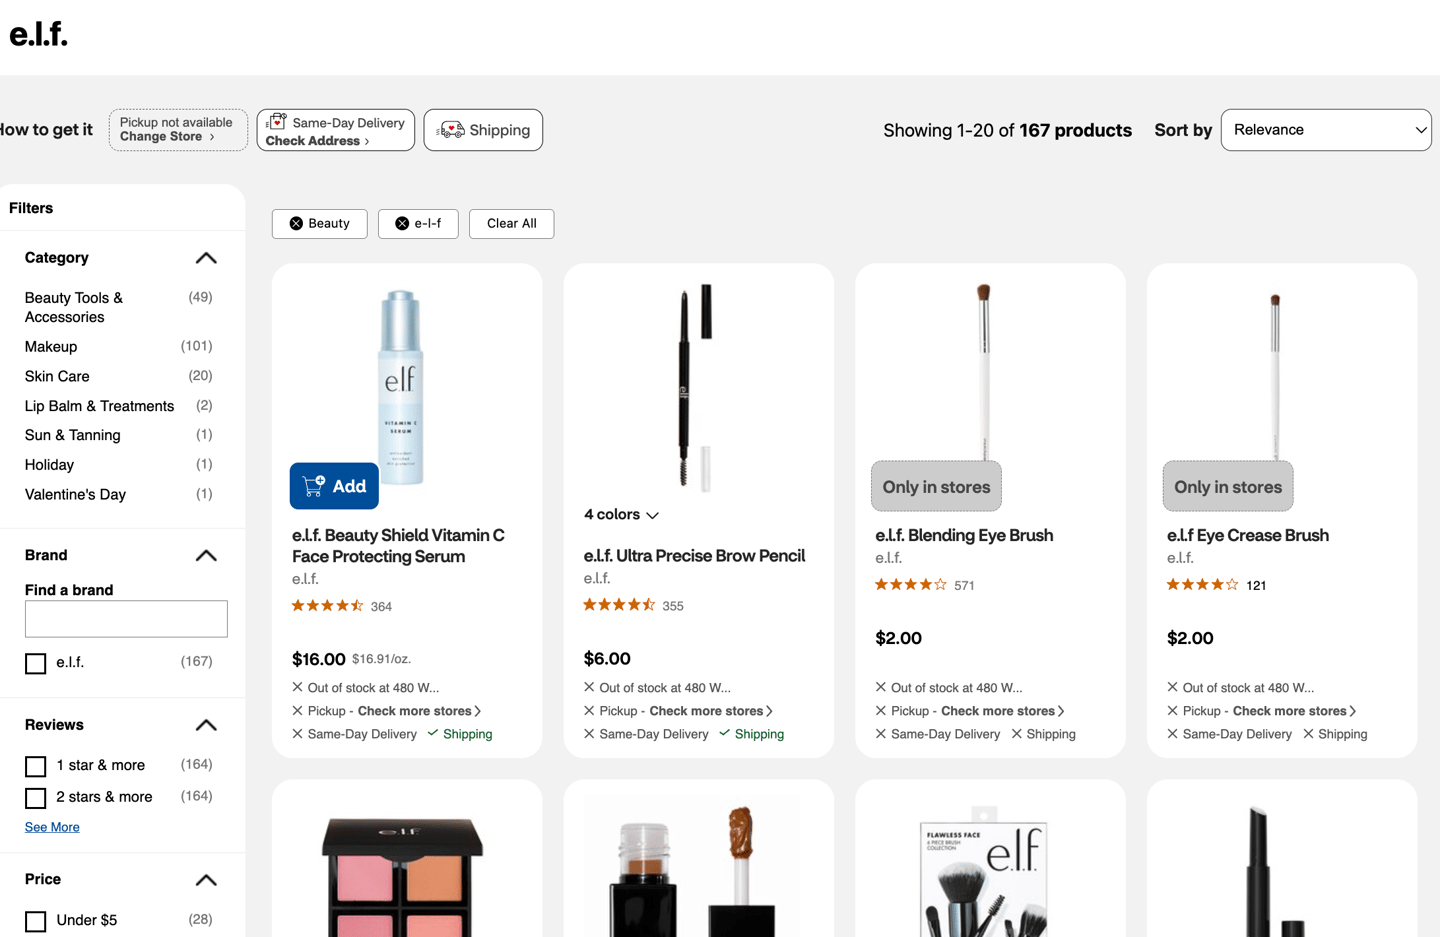Click the e.l.f. logo at top left
The width and height of the screenshot is (1440, 937).
(x=39, y=34)
